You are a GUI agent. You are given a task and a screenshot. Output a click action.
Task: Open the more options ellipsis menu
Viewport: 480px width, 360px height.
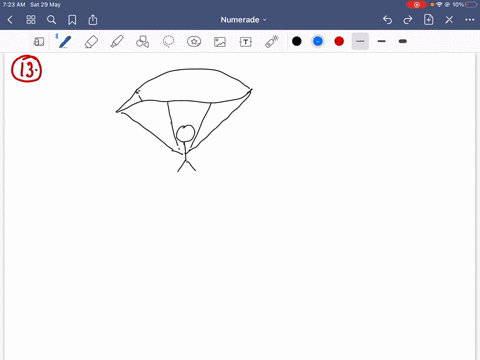coord(470,20)
